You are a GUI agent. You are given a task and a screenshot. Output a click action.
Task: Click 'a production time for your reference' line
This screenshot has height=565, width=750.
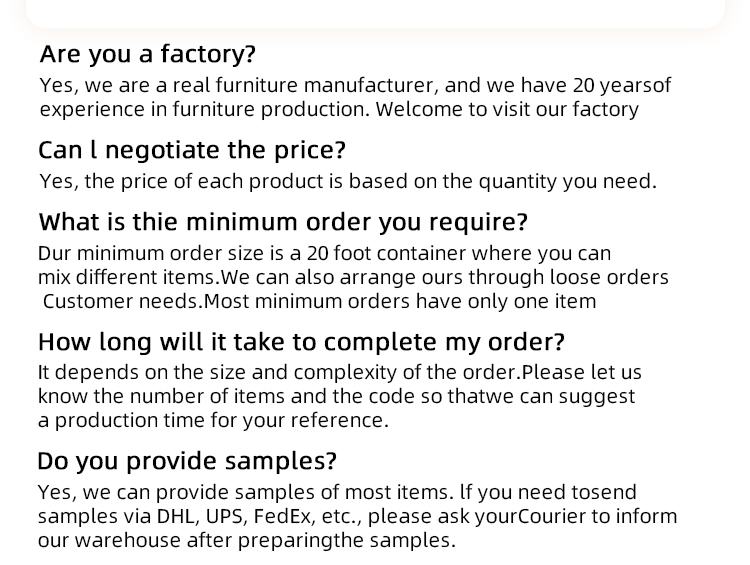point(213,421)
